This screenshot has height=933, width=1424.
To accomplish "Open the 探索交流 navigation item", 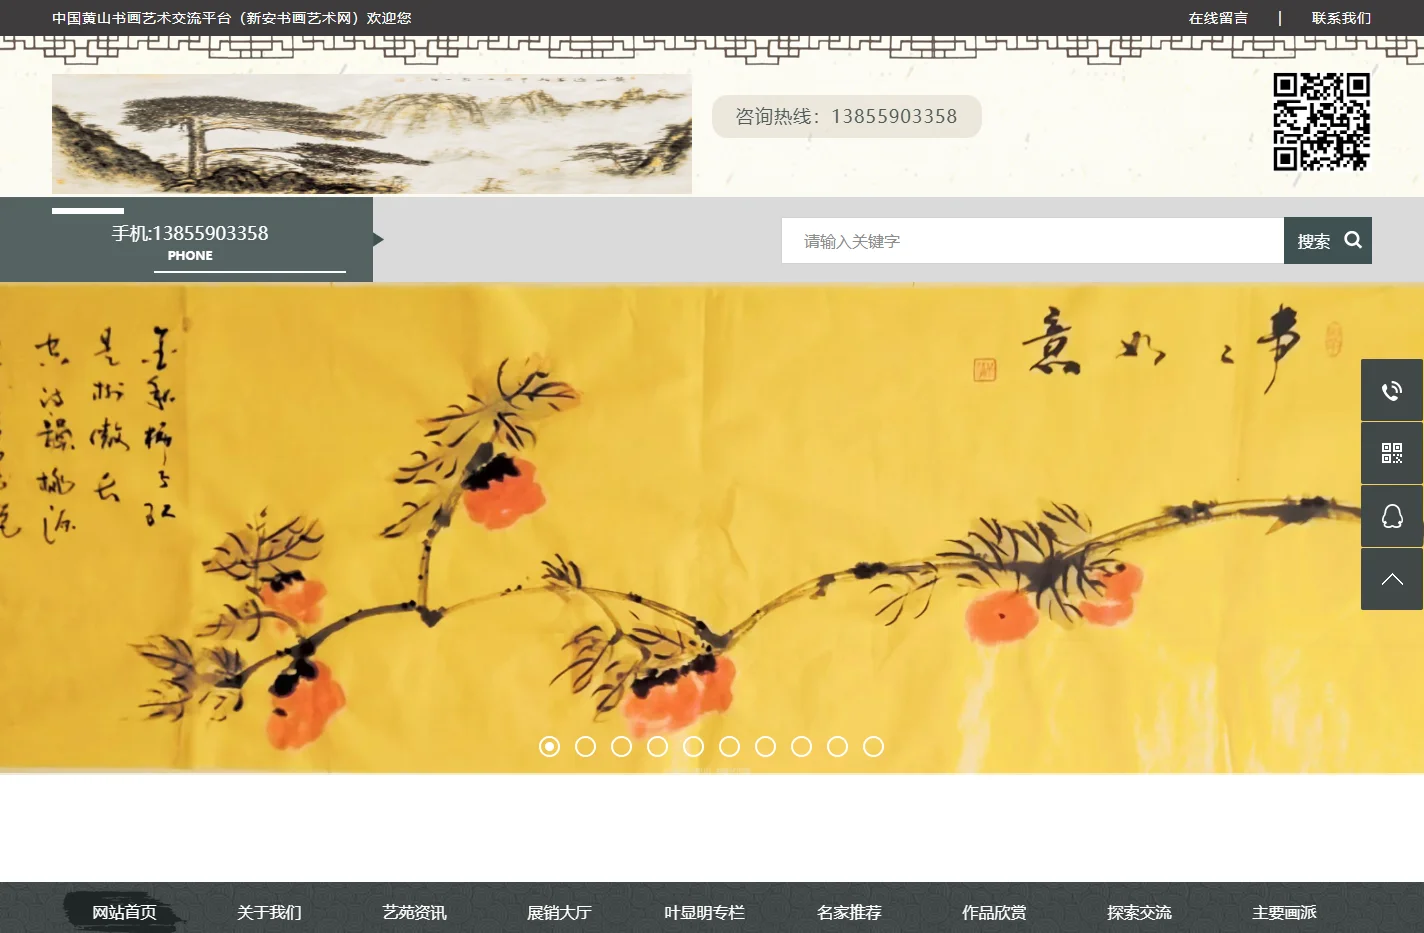I will (1139, 912).
